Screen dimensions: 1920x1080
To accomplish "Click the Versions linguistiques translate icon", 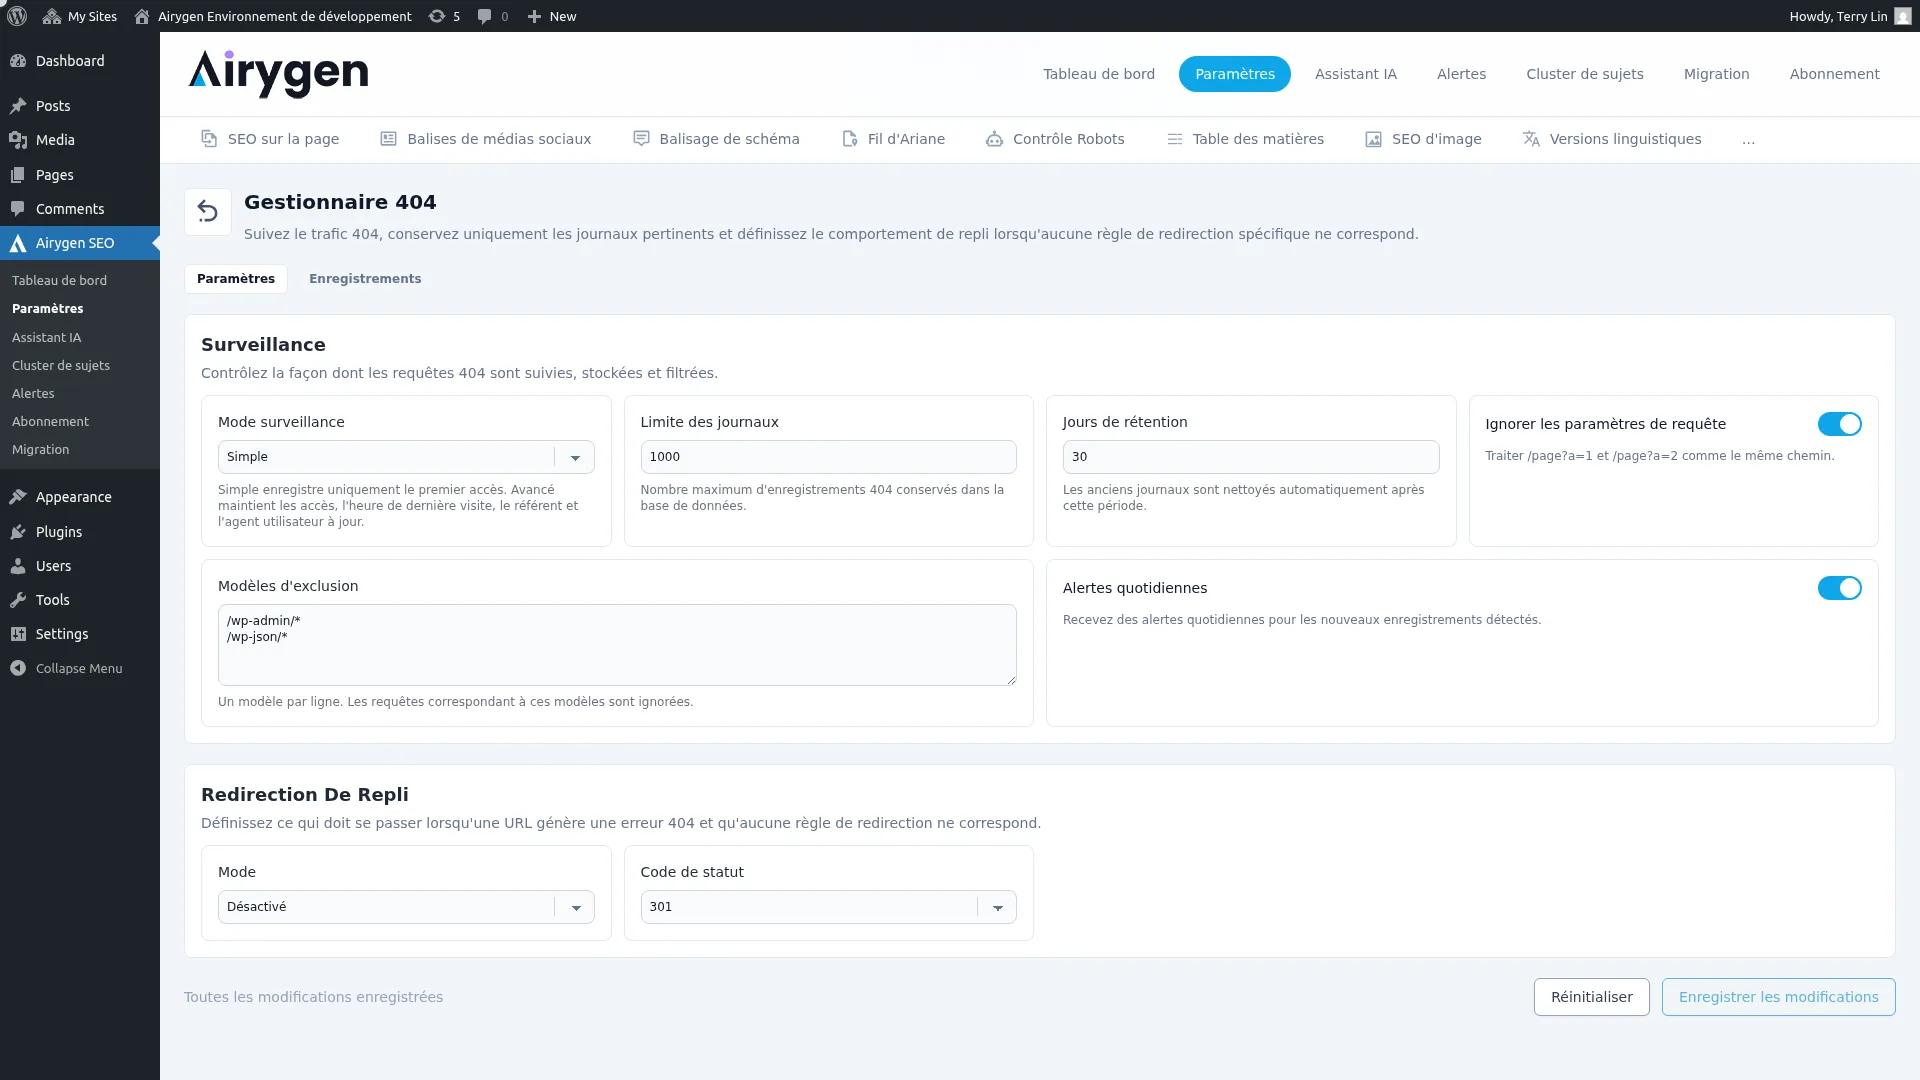I will (1531, 139).
